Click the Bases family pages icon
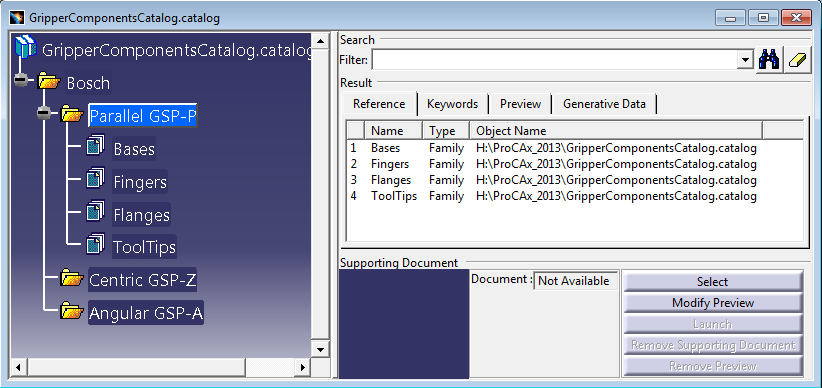 point(96,146)
